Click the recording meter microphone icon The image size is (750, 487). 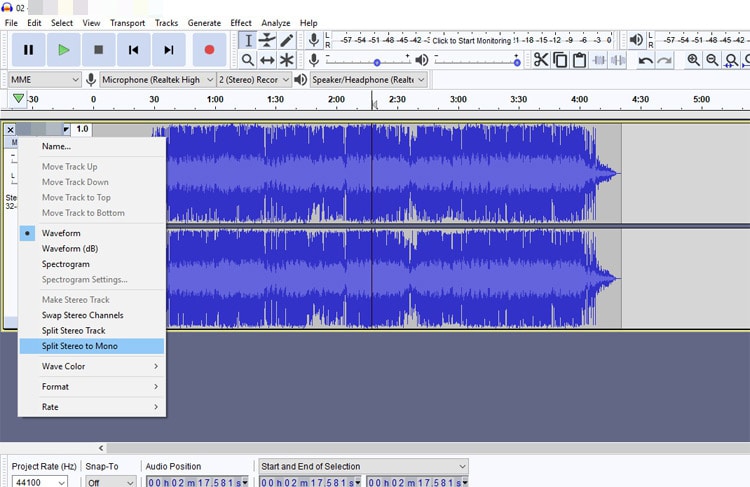tap(314, 40)
